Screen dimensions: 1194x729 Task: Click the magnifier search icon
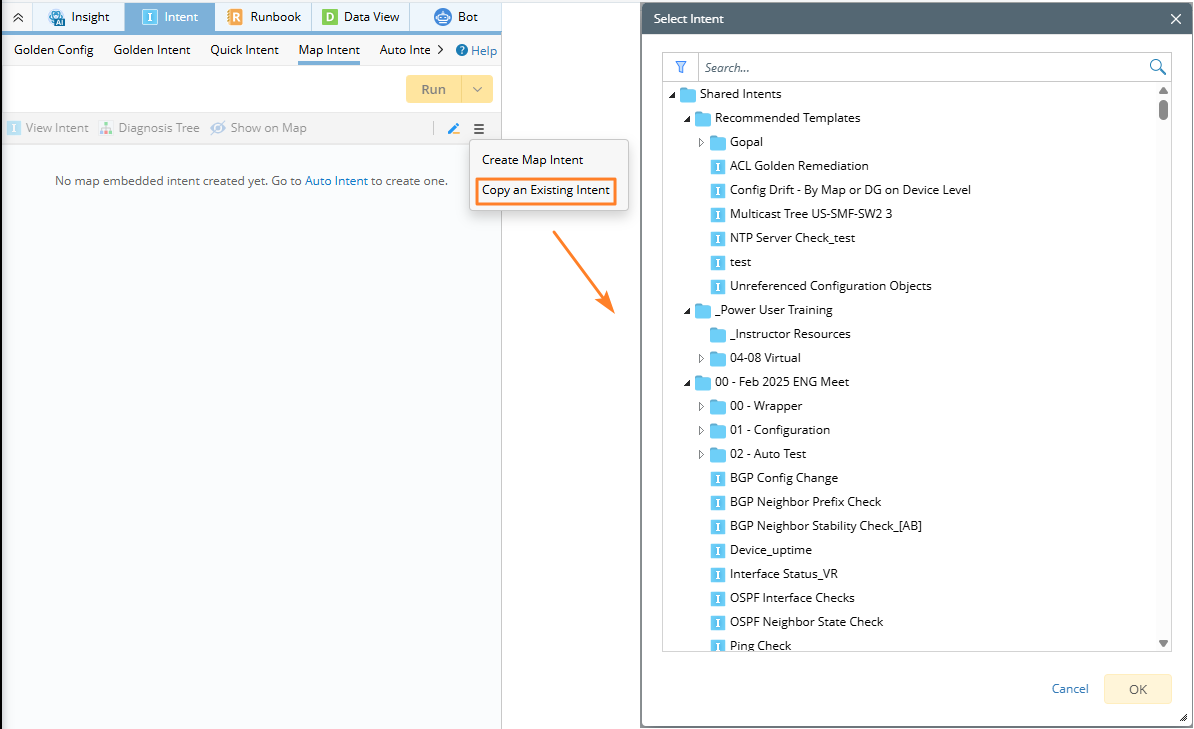click(1157, 67)
